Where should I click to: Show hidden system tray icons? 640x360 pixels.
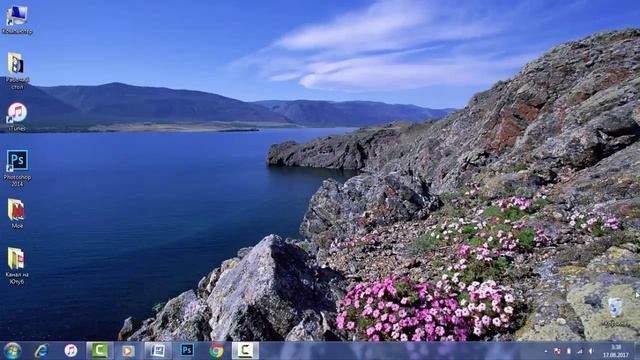(545, 351)
